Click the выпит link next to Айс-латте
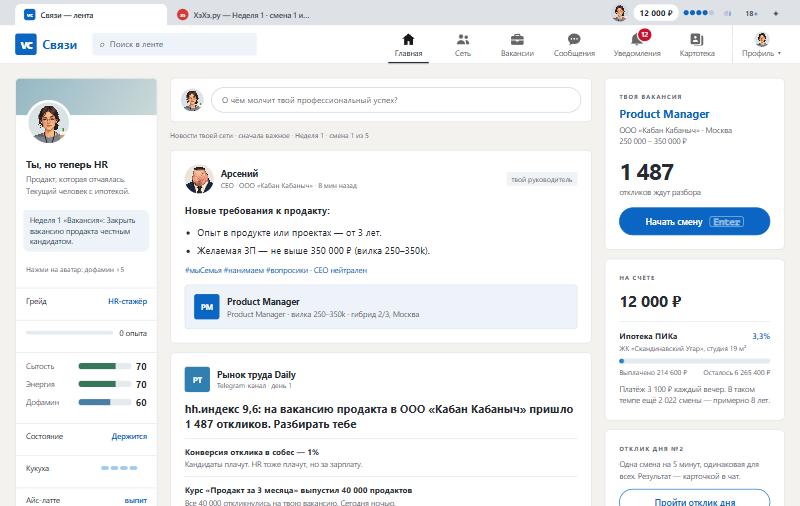This screenshot has height=506, width=800. coord(136,500)
